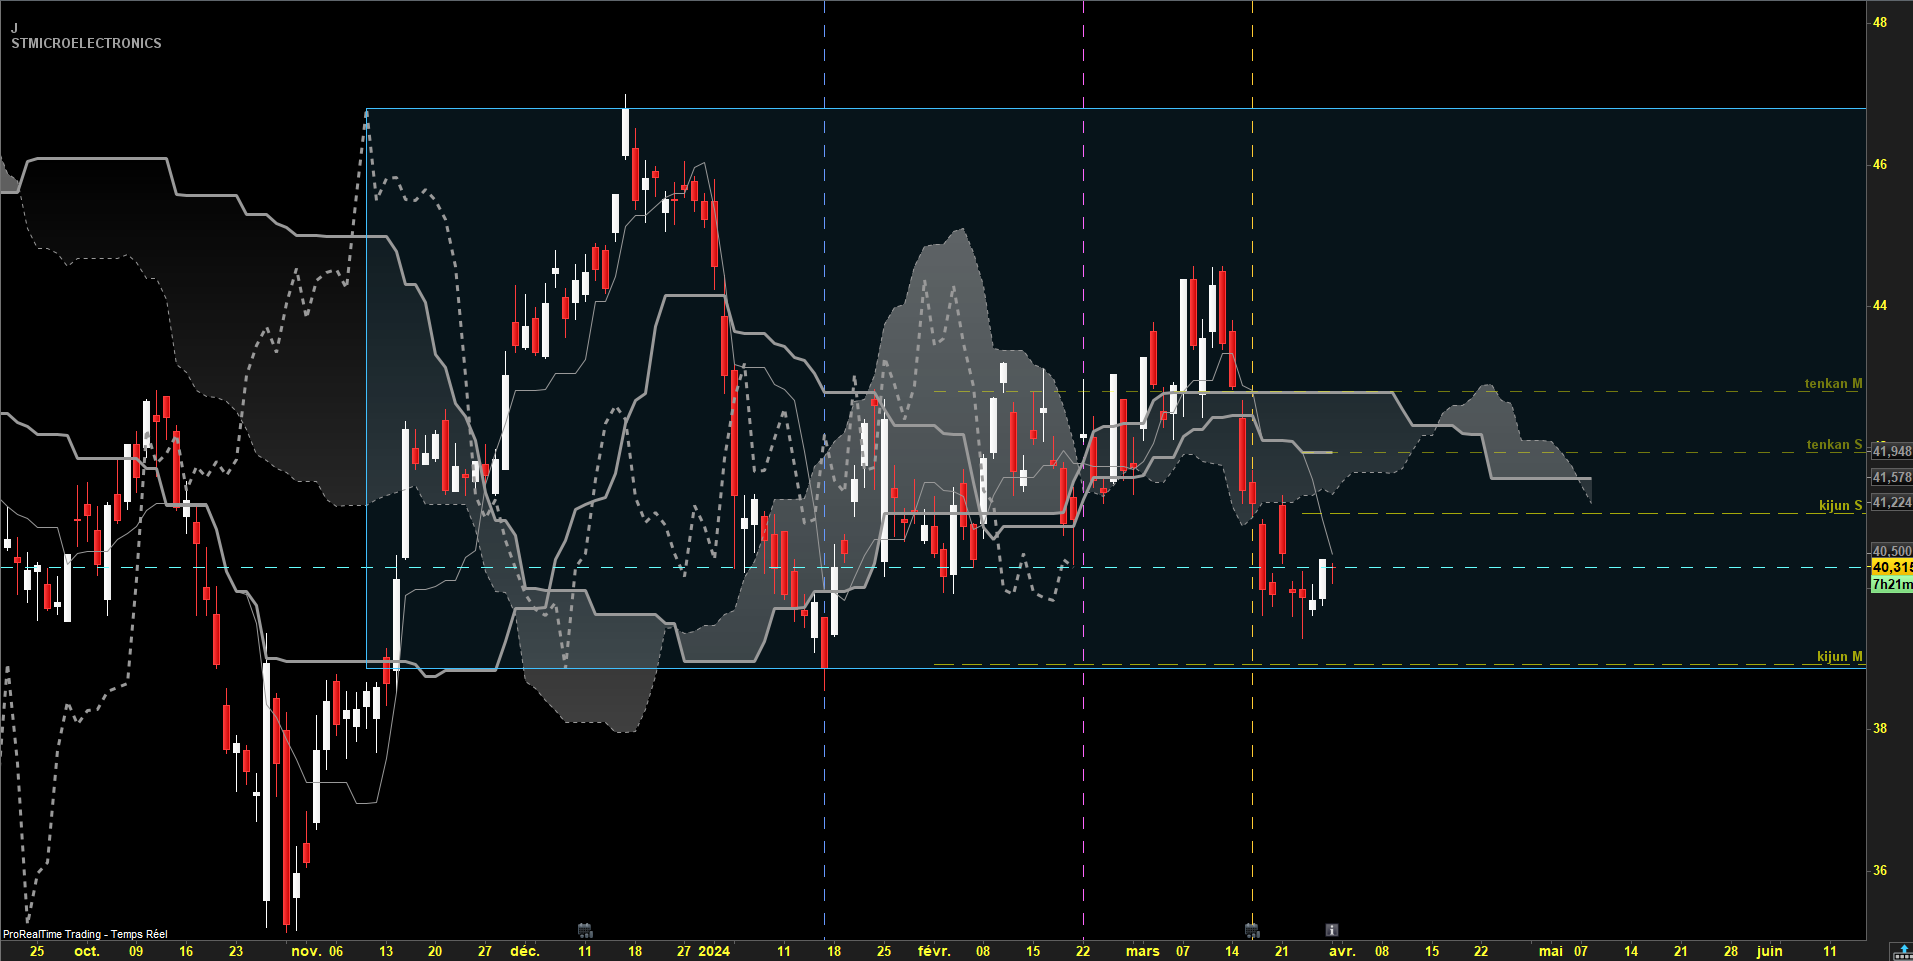
Task: Click the "nov." date label on time axis
Action: [306, 951]
